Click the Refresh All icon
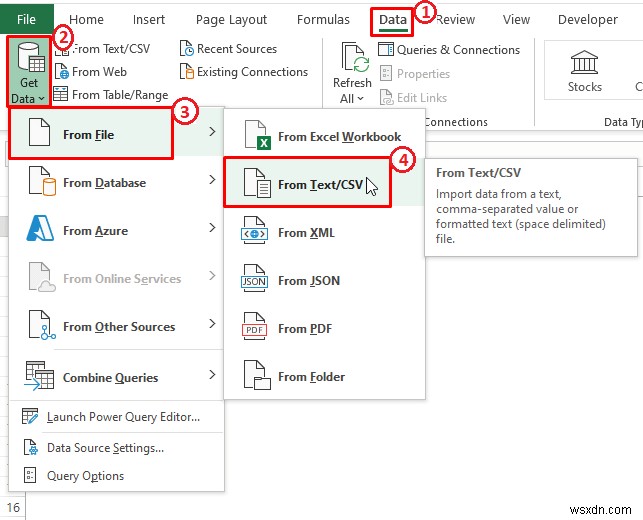 click(x=354, y=58)
